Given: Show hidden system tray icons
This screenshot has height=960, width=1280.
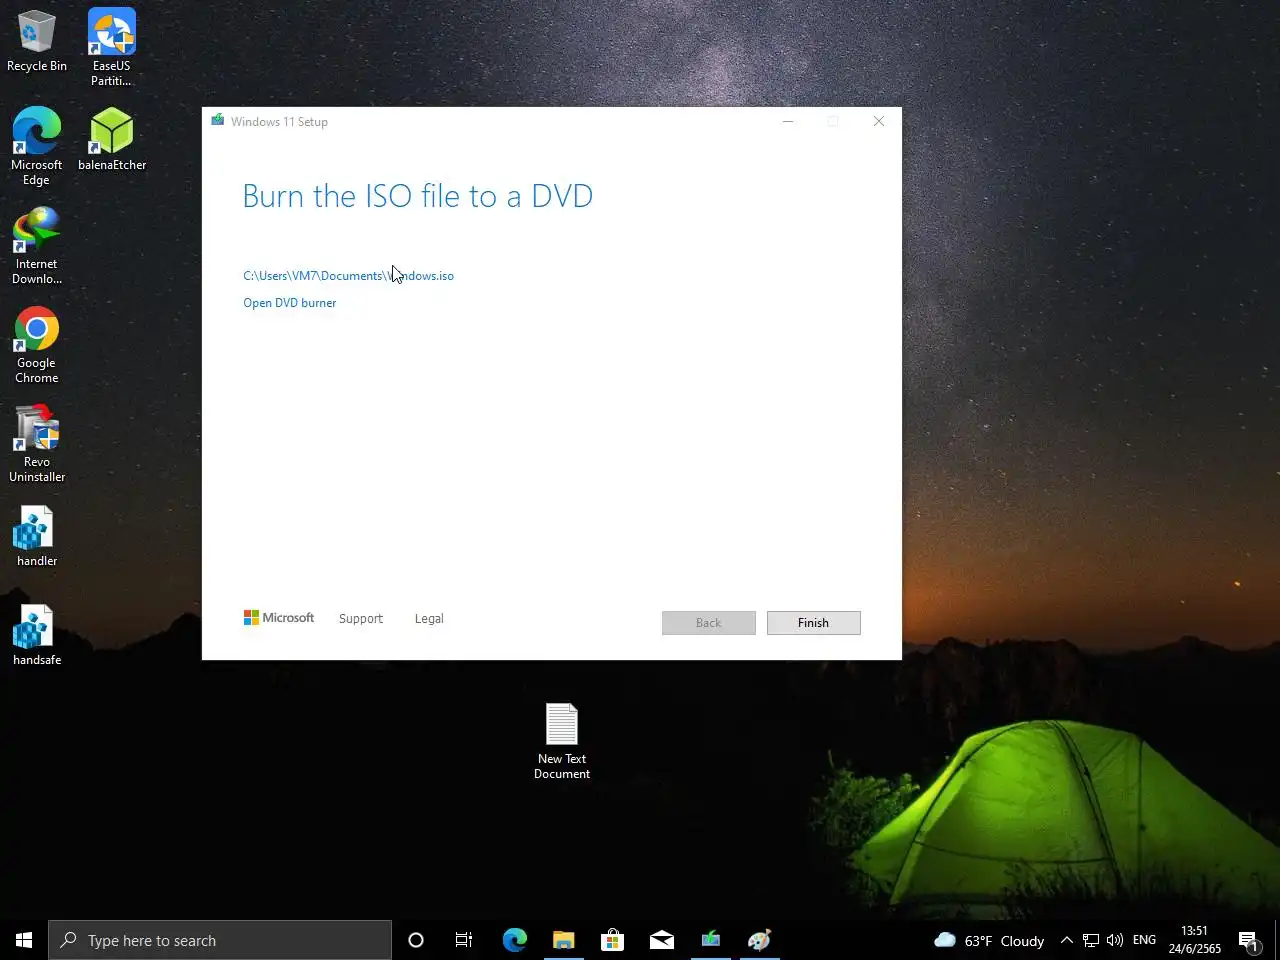Looking at the screenshot, I should (1066, 940).
